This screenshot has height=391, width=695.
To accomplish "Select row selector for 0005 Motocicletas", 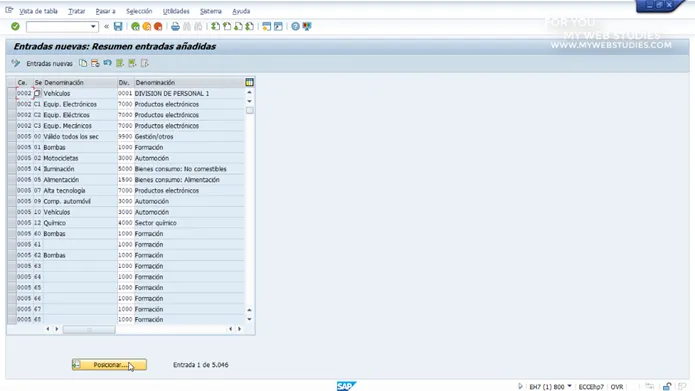I will (12, 158).
